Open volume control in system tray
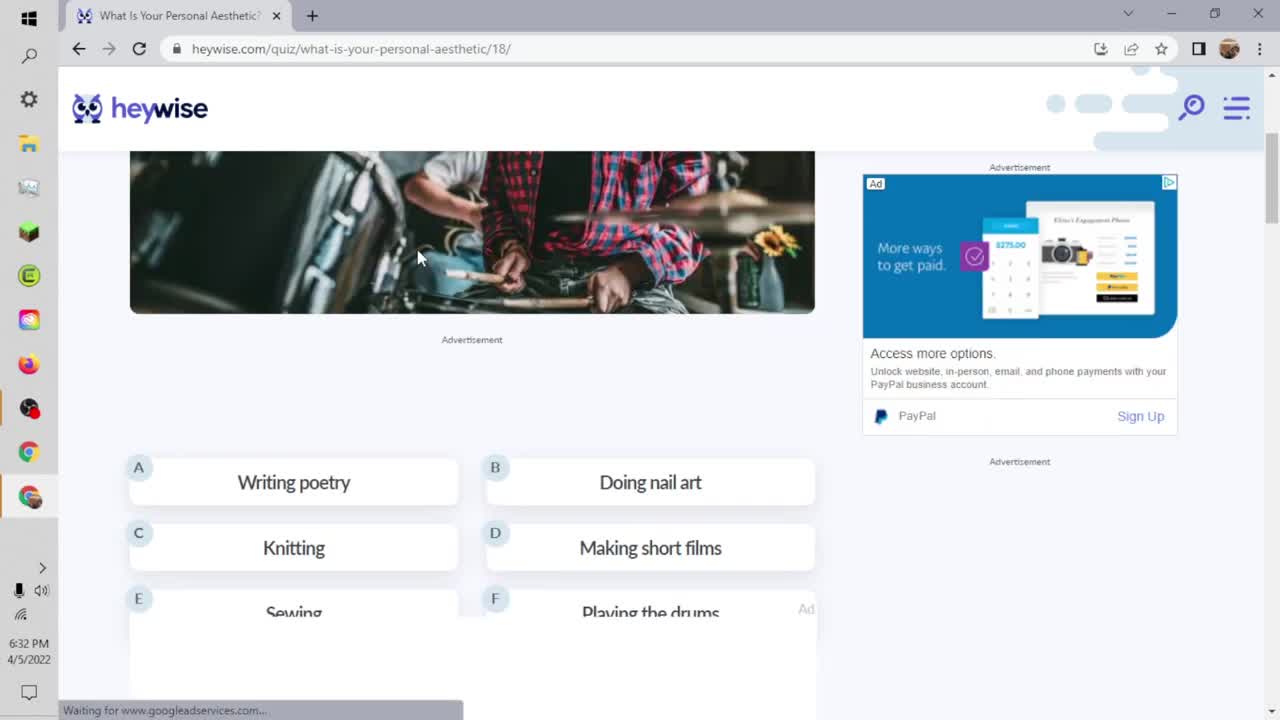 (x=41, y=590)
